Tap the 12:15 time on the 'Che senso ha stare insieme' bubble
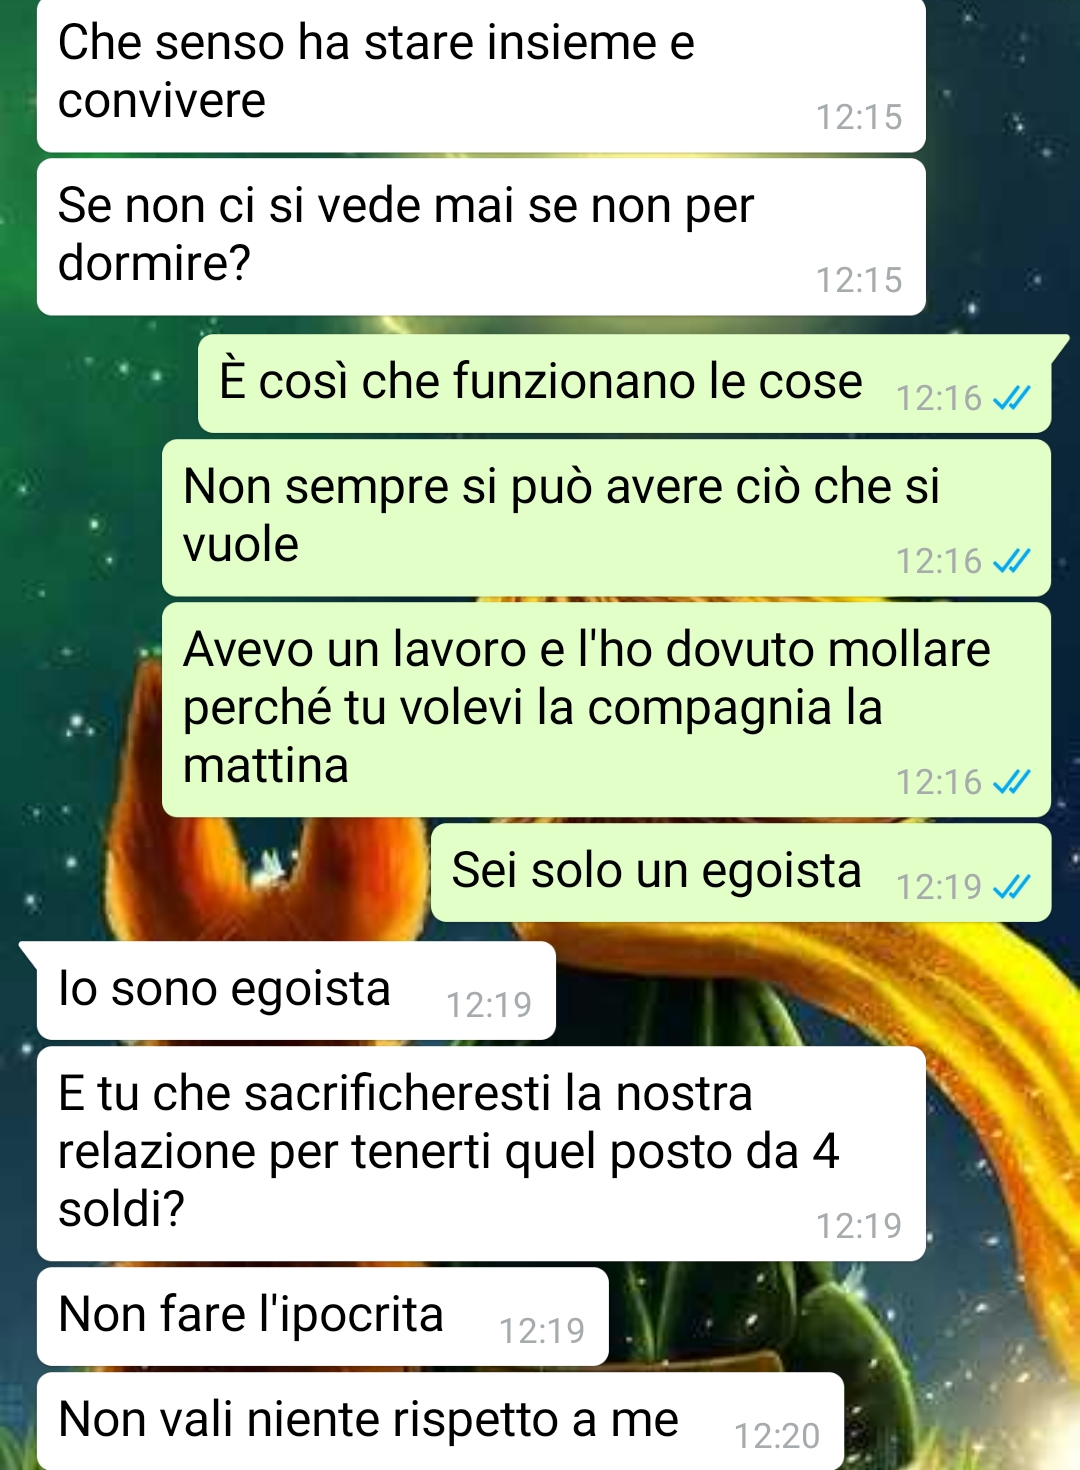The image size is (1080, 1470). (859, 118)
